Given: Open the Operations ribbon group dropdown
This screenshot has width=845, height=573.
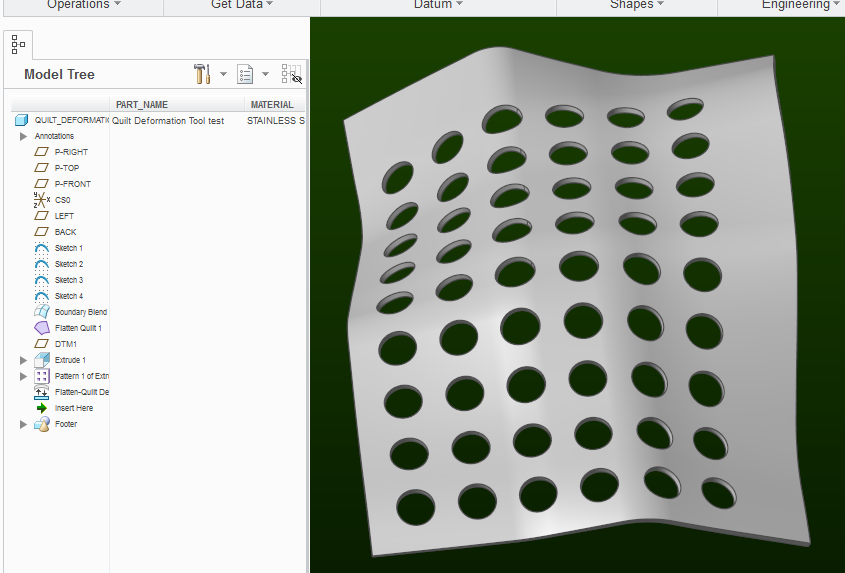Looking at the screenshot, I should [84, 5].
